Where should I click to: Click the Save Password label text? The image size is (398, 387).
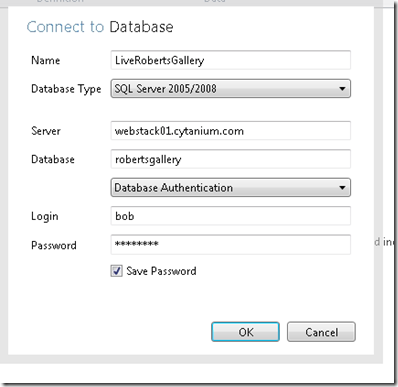click(161, 271)
